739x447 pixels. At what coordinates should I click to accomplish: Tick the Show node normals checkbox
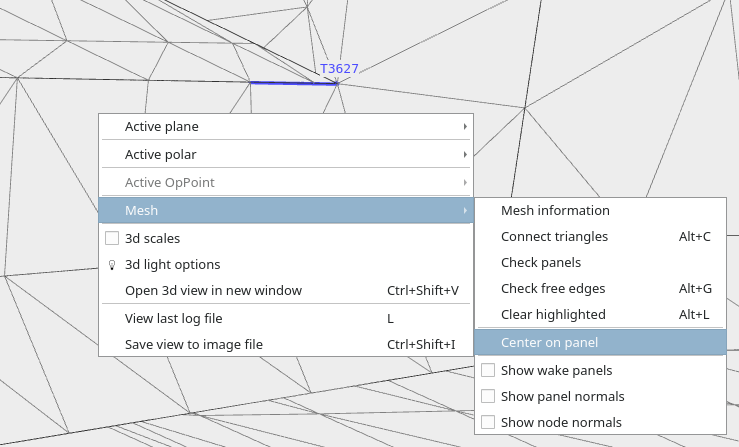tap(488, 422)
